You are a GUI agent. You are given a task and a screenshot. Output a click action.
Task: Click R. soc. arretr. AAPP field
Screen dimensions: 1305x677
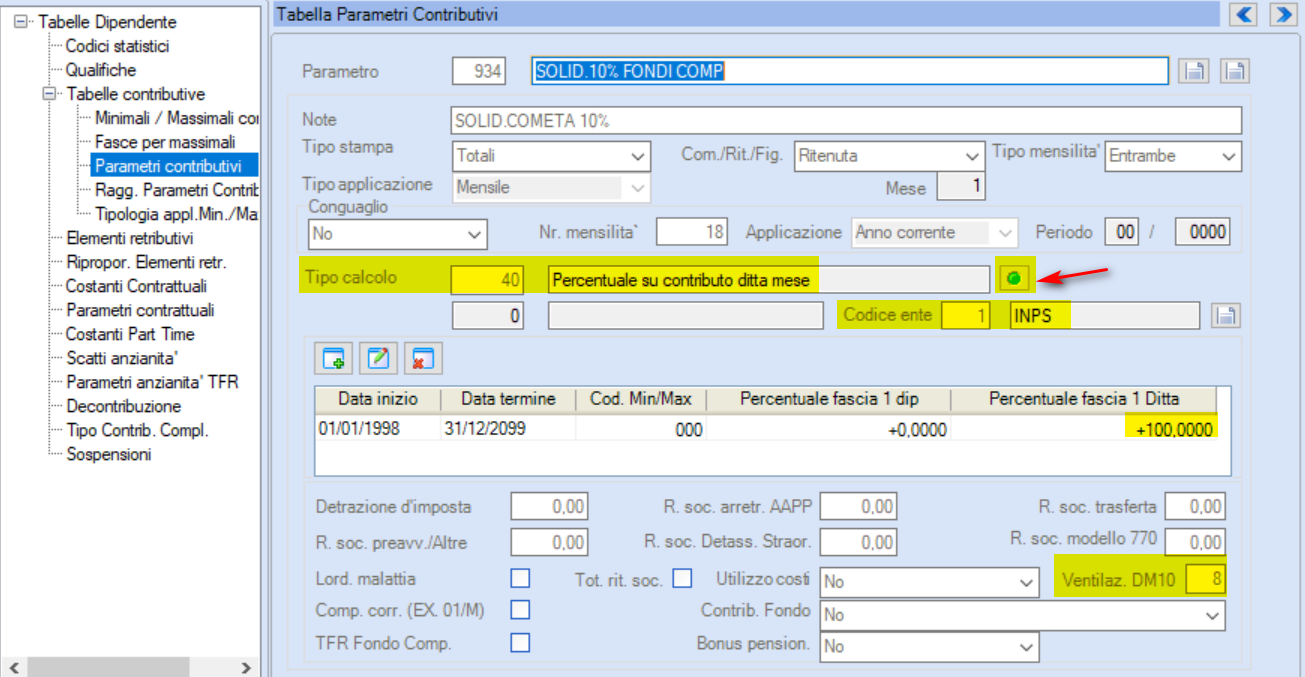point(858,507)
